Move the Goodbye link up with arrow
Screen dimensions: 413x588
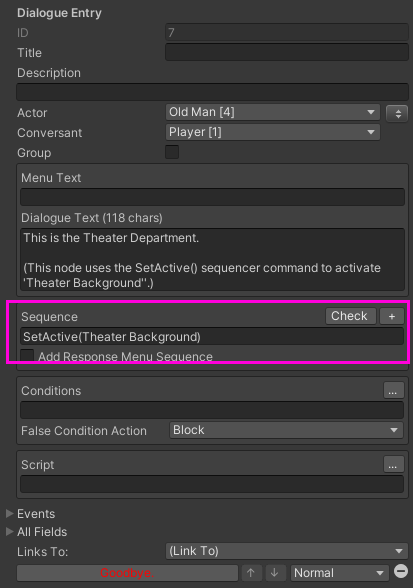(x=251, y=573)
